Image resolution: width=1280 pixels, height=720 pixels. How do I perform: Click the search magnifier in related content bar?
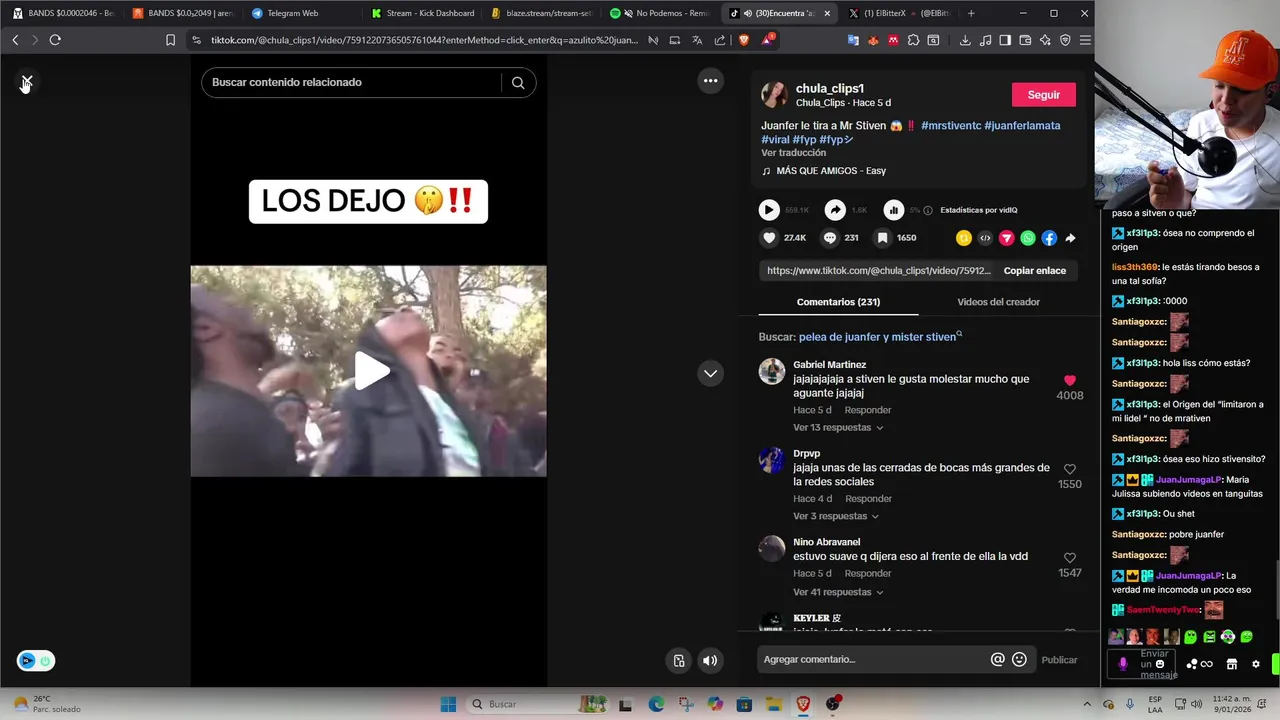518,82
